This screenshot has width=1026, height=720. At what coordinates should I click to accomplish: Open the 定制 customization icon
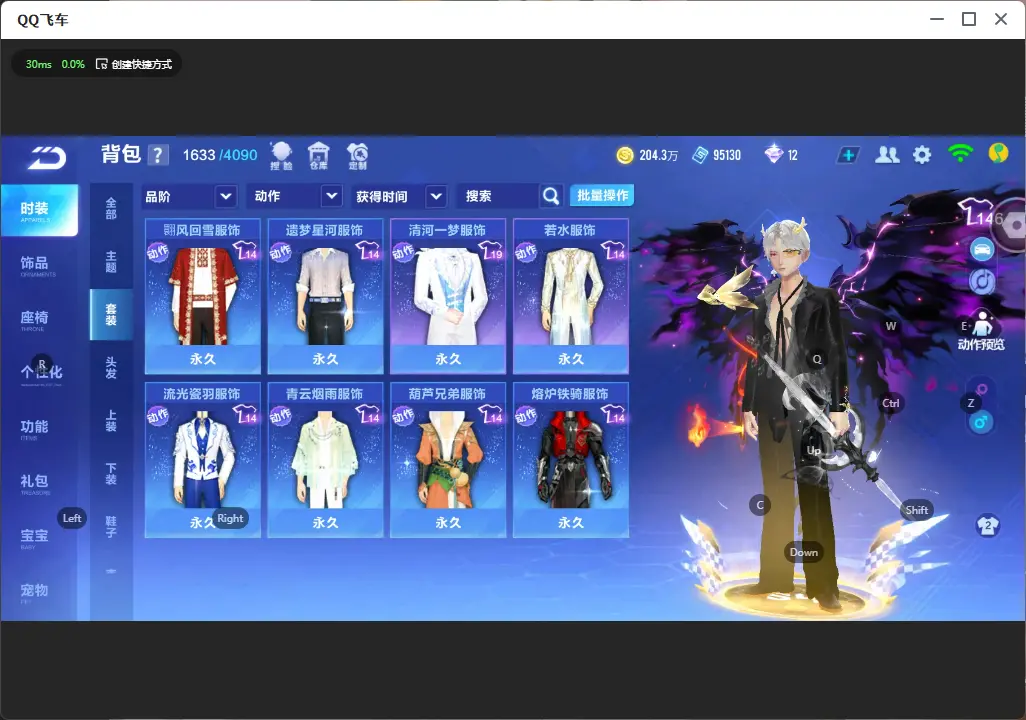357,156
